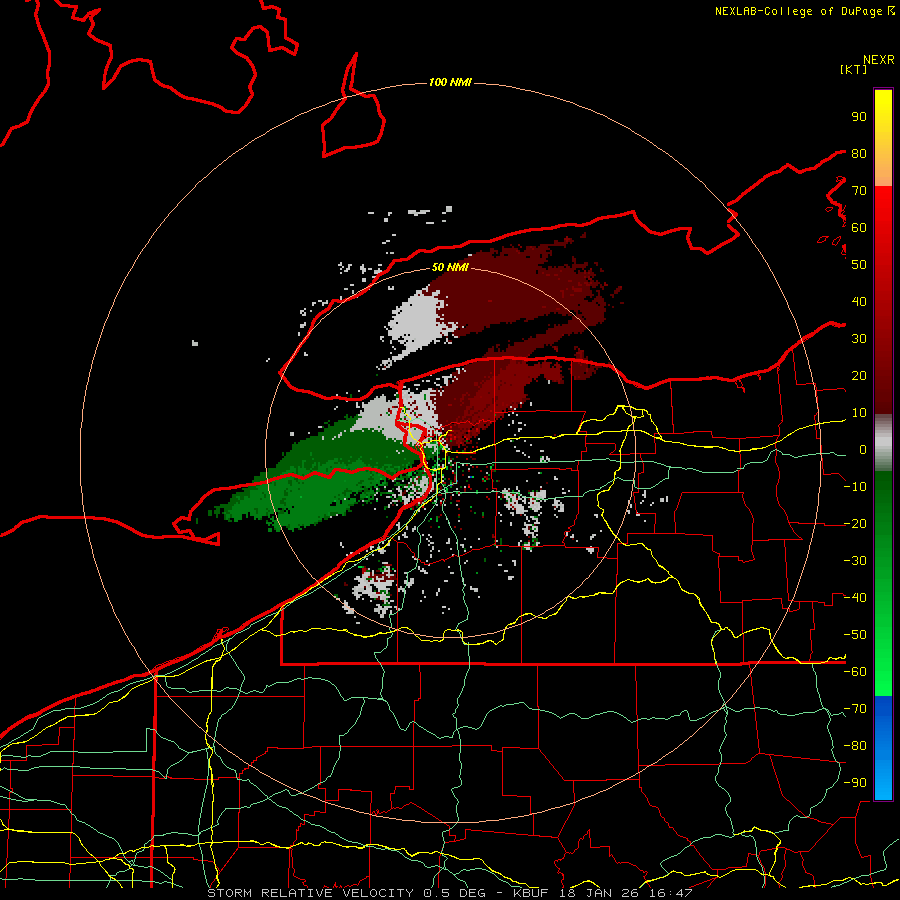Screen dimensions: 900x900
Task: Click the 50 NMI range ring label
Action: [450, 267]
